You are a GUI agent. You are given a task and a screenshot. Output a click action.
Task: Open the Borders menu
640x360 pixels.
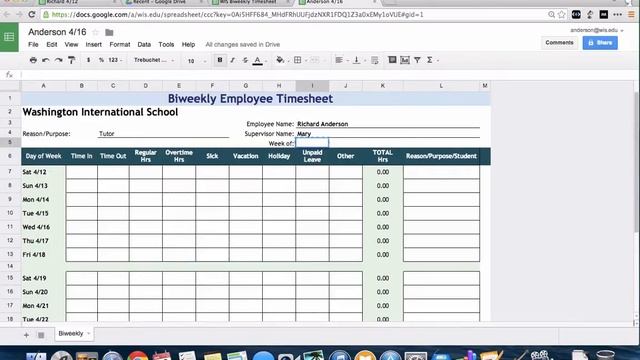coord(298,60)
